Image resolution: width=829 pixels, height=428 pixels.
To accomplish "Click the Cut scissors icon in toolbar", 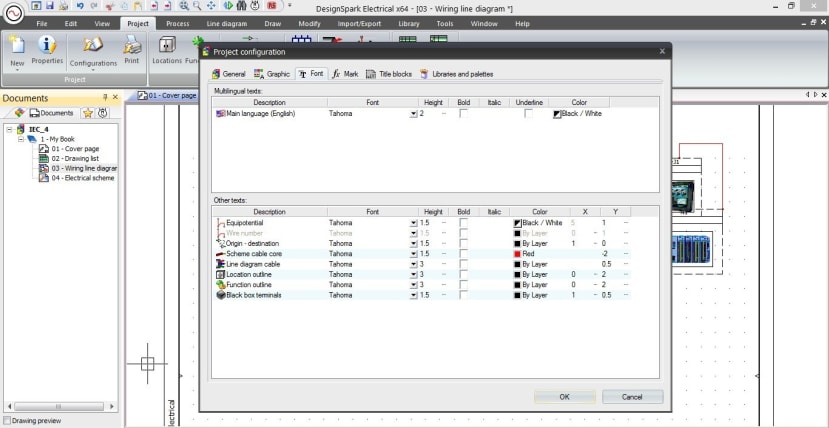I will 109,6.
